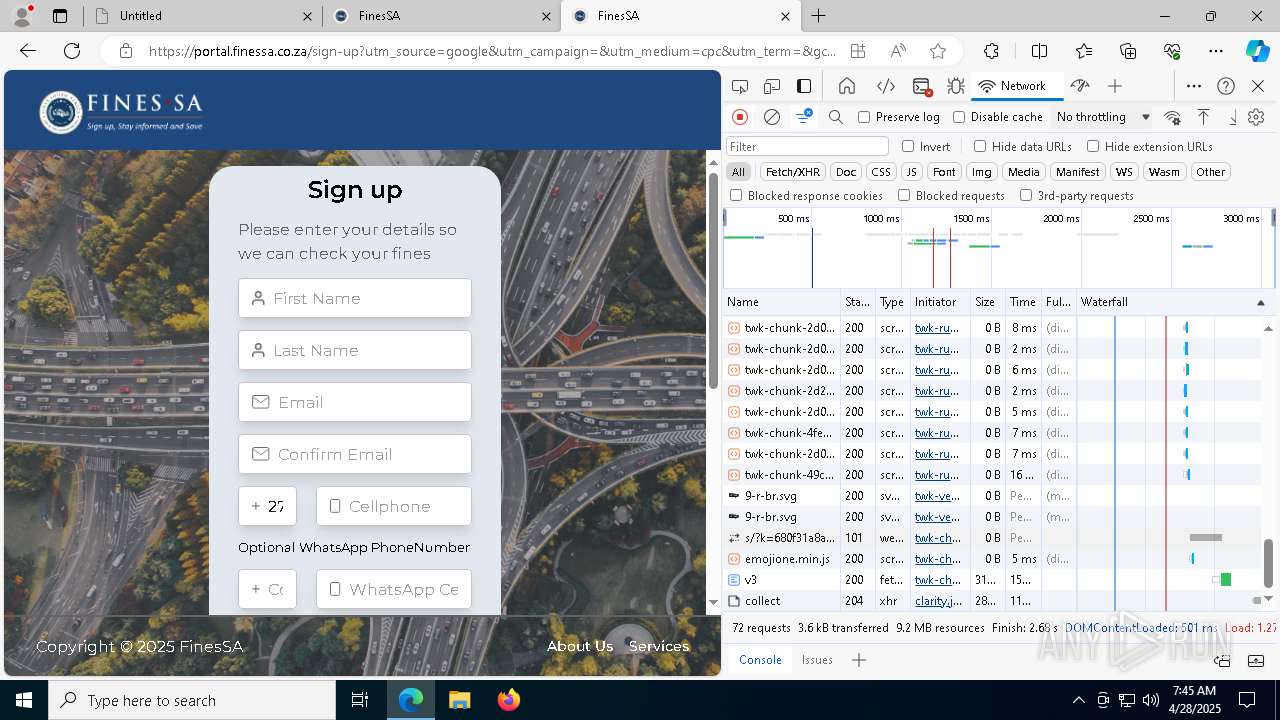This screenshot has width=1280, height=720.
Task: Open About Us footer link
Action: [580, 646]
